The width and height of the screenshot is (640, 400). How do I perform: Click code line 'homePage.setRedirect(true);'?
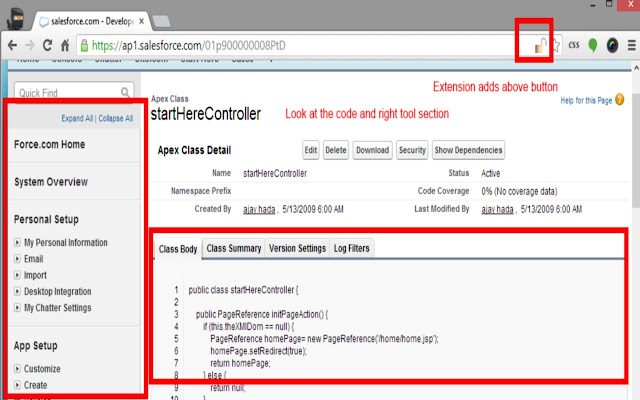pos(258,351)
